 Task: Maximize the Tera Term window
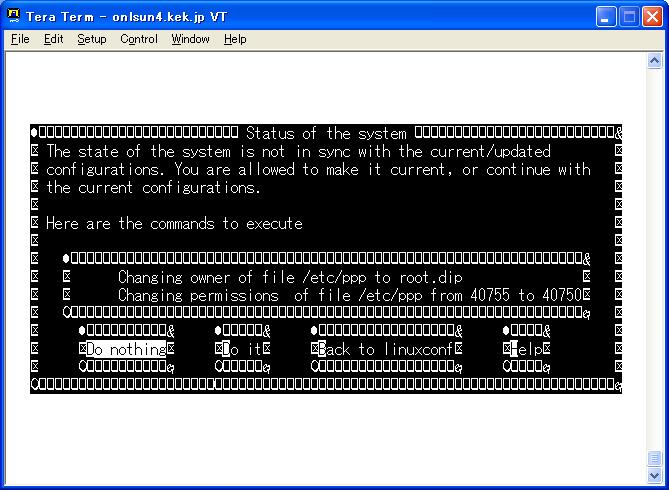(629, 17)
